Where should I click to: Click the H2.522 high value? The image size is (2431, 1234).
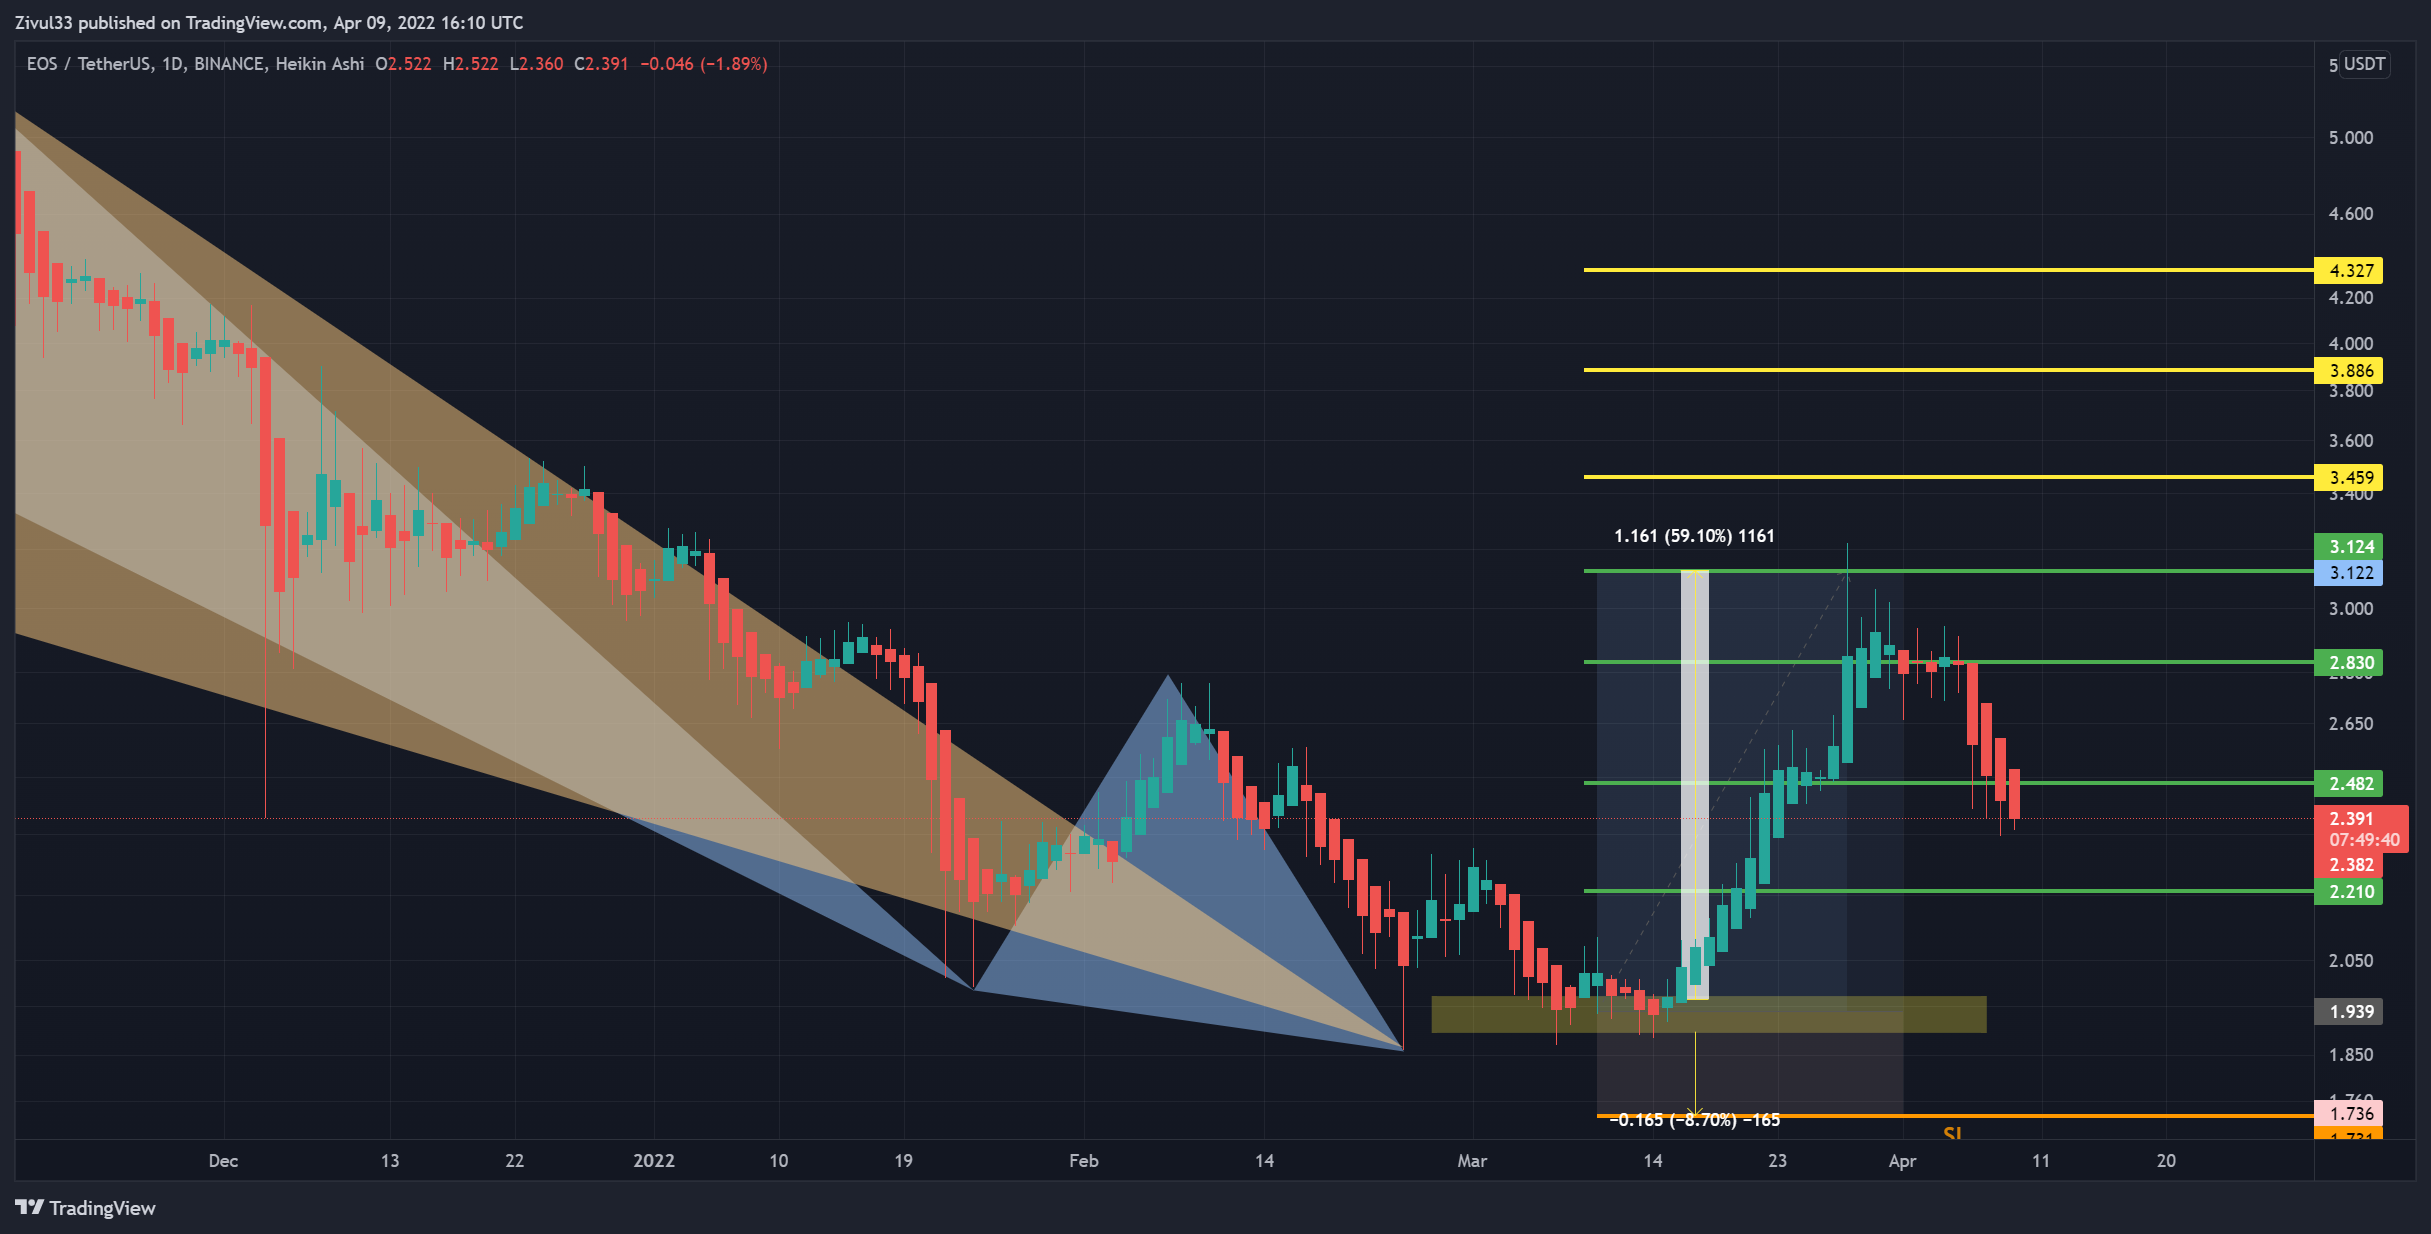pyautogui.click(x=470, y=64)
